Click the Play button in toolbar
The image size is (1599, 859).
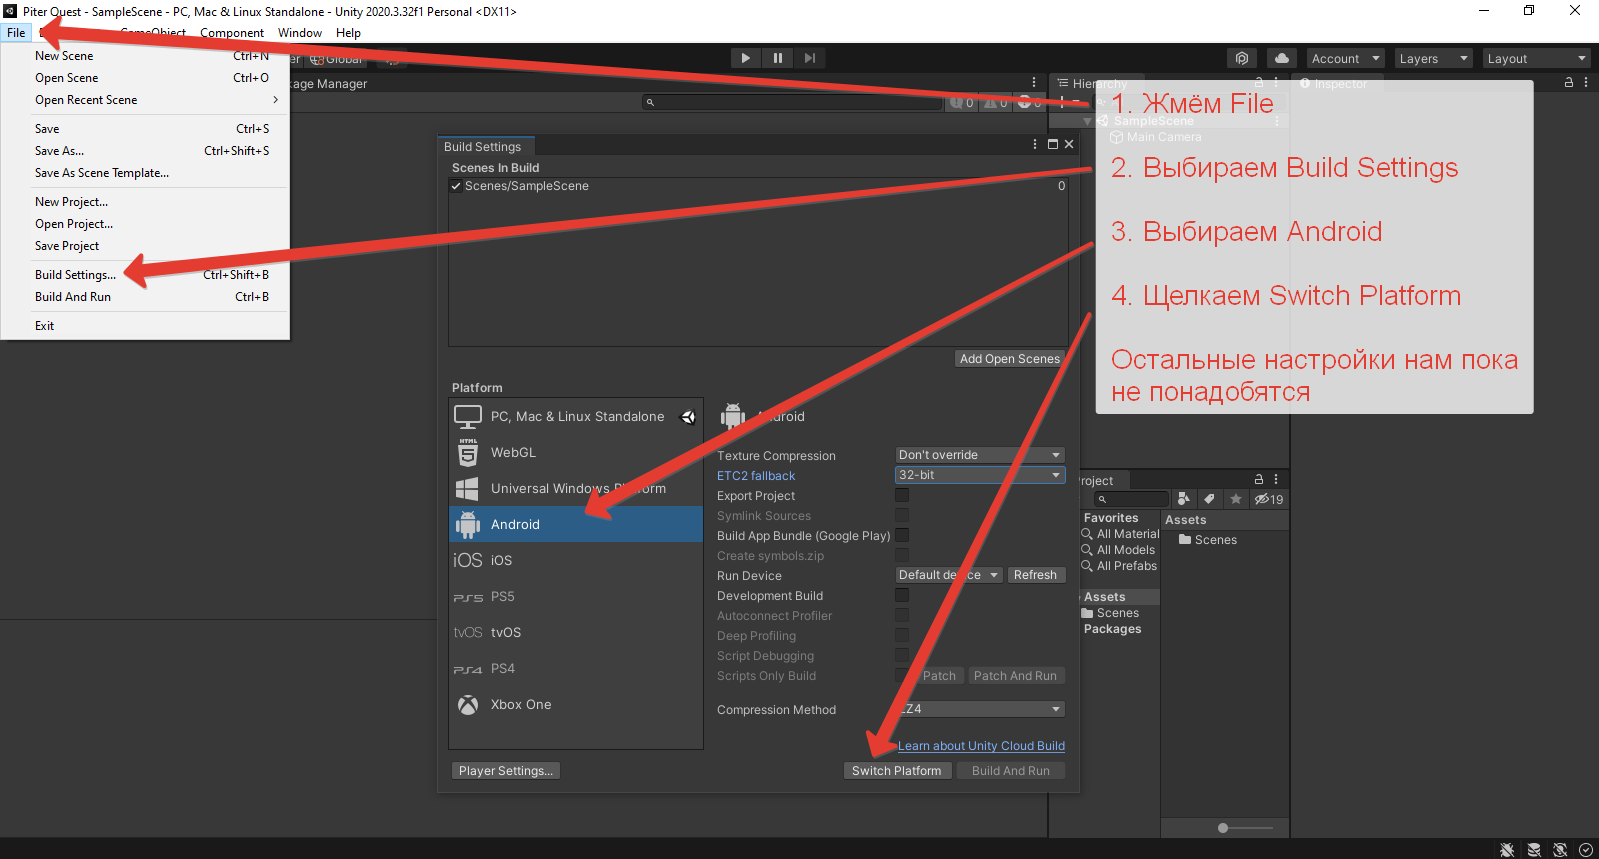coord(745,58)
